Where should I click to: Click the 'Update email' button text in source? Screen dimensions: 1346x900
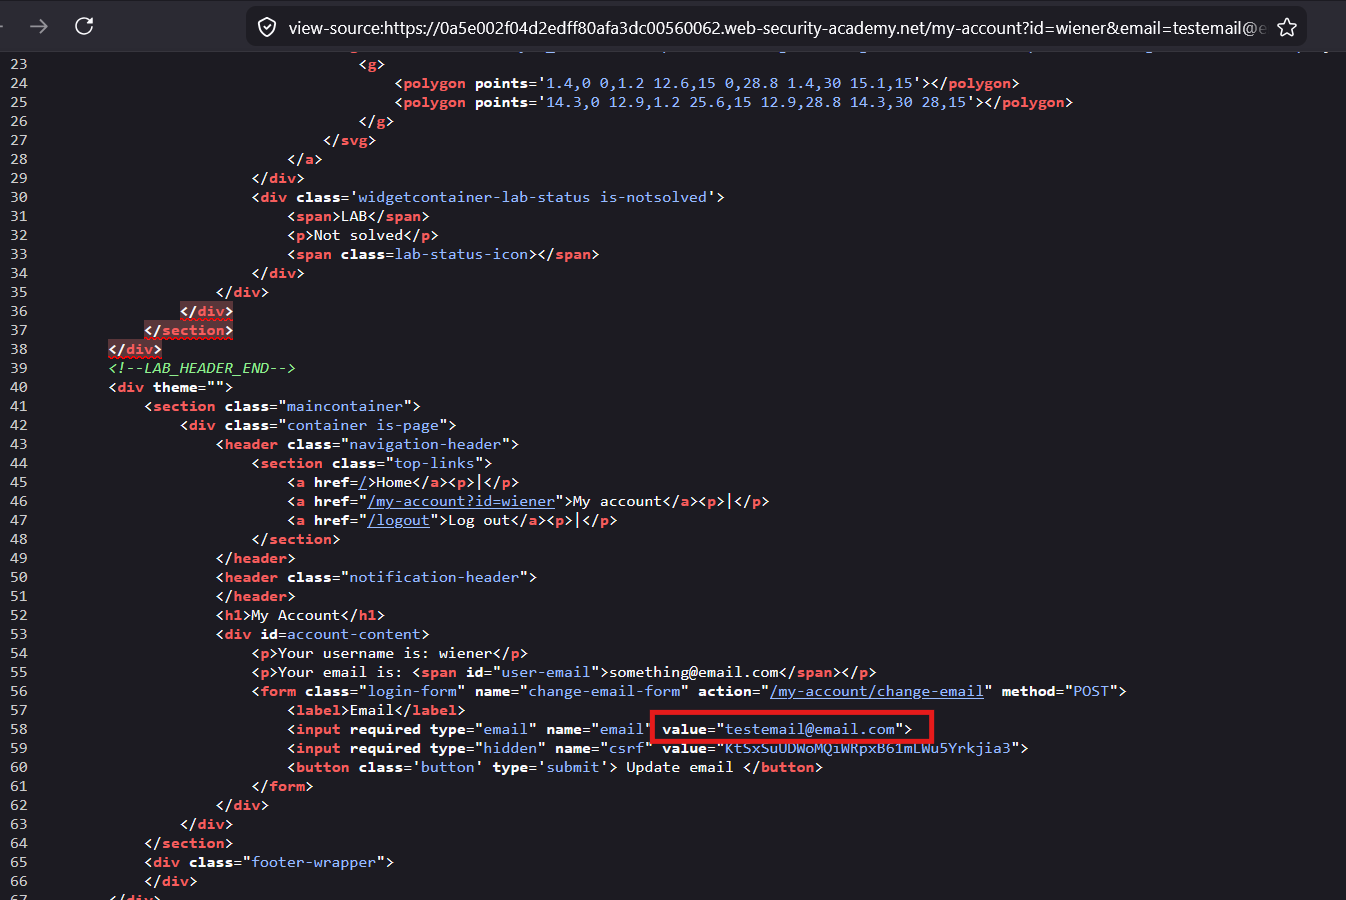pyautogui.click(x=680, y=767)
